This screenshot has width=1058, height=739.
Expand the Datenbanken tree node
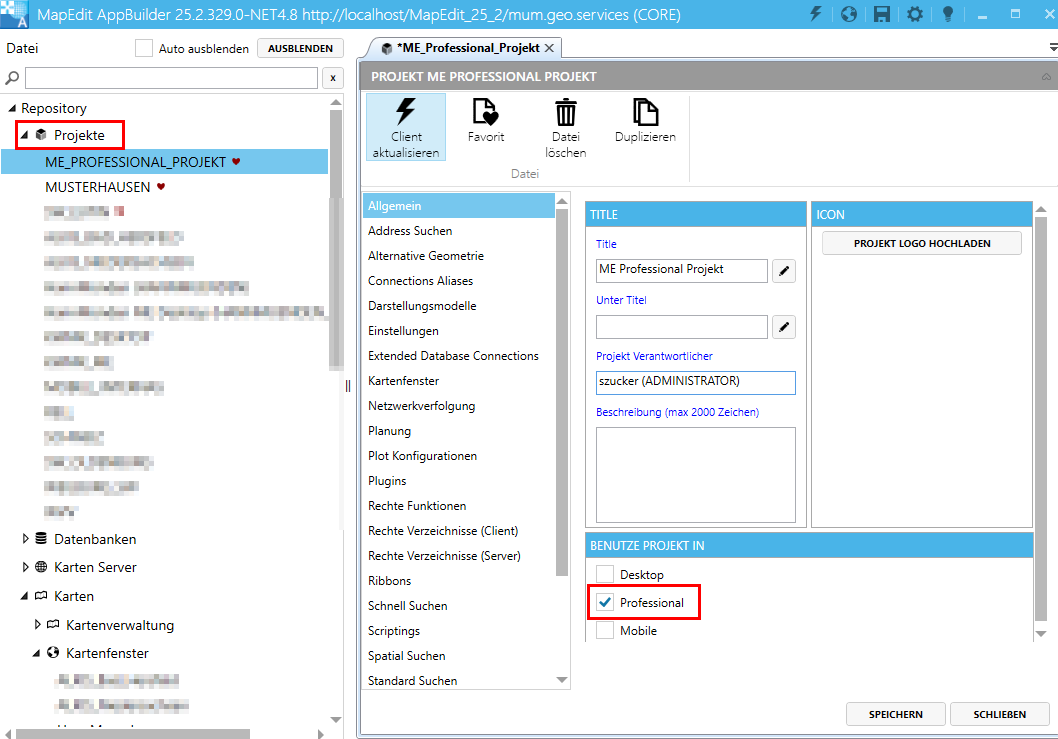coord(26,539)
